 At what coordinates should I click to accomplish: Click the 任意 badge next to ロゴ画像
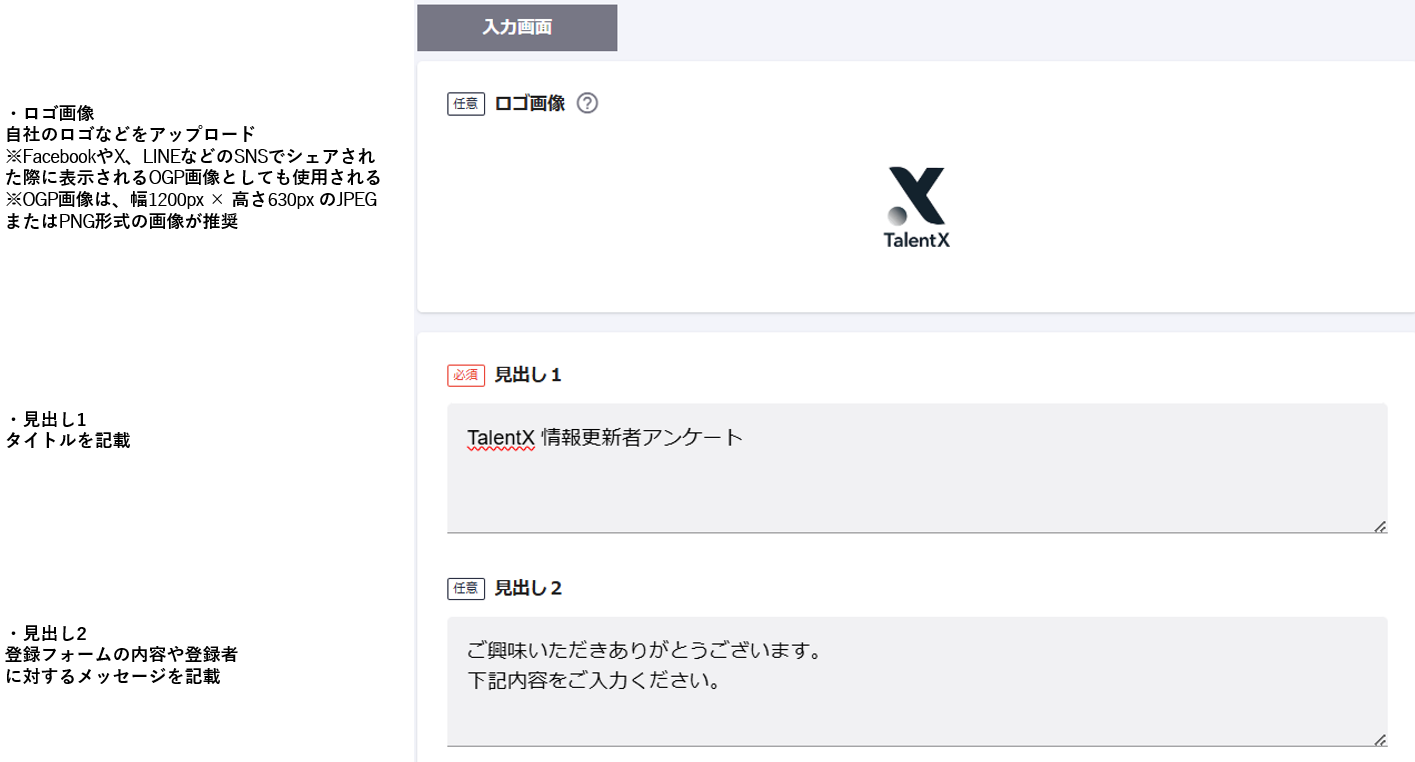click(466, 104)
